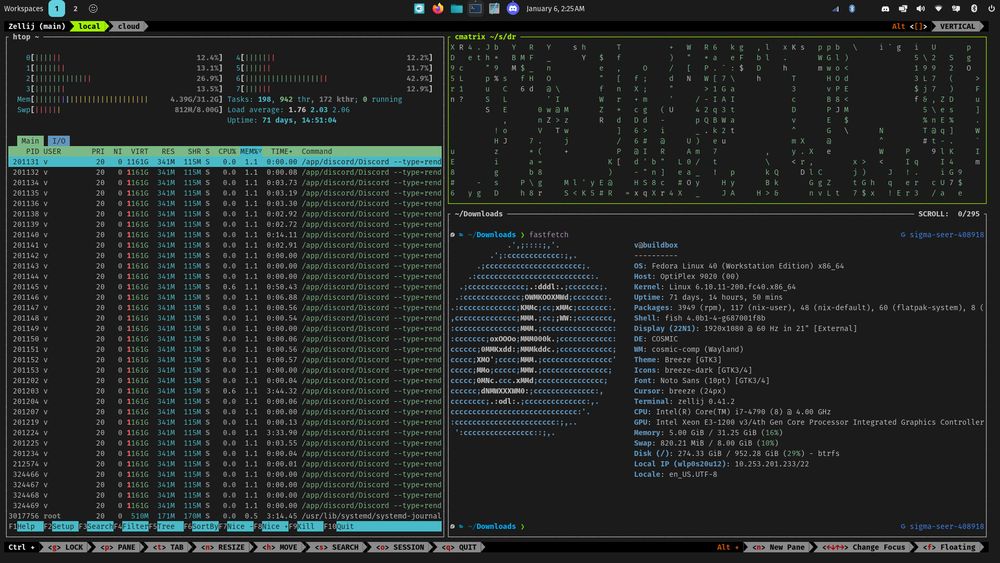The image size is (1000, 563).
Task: Open the text editor panel icon
Action: coord(494,8)
